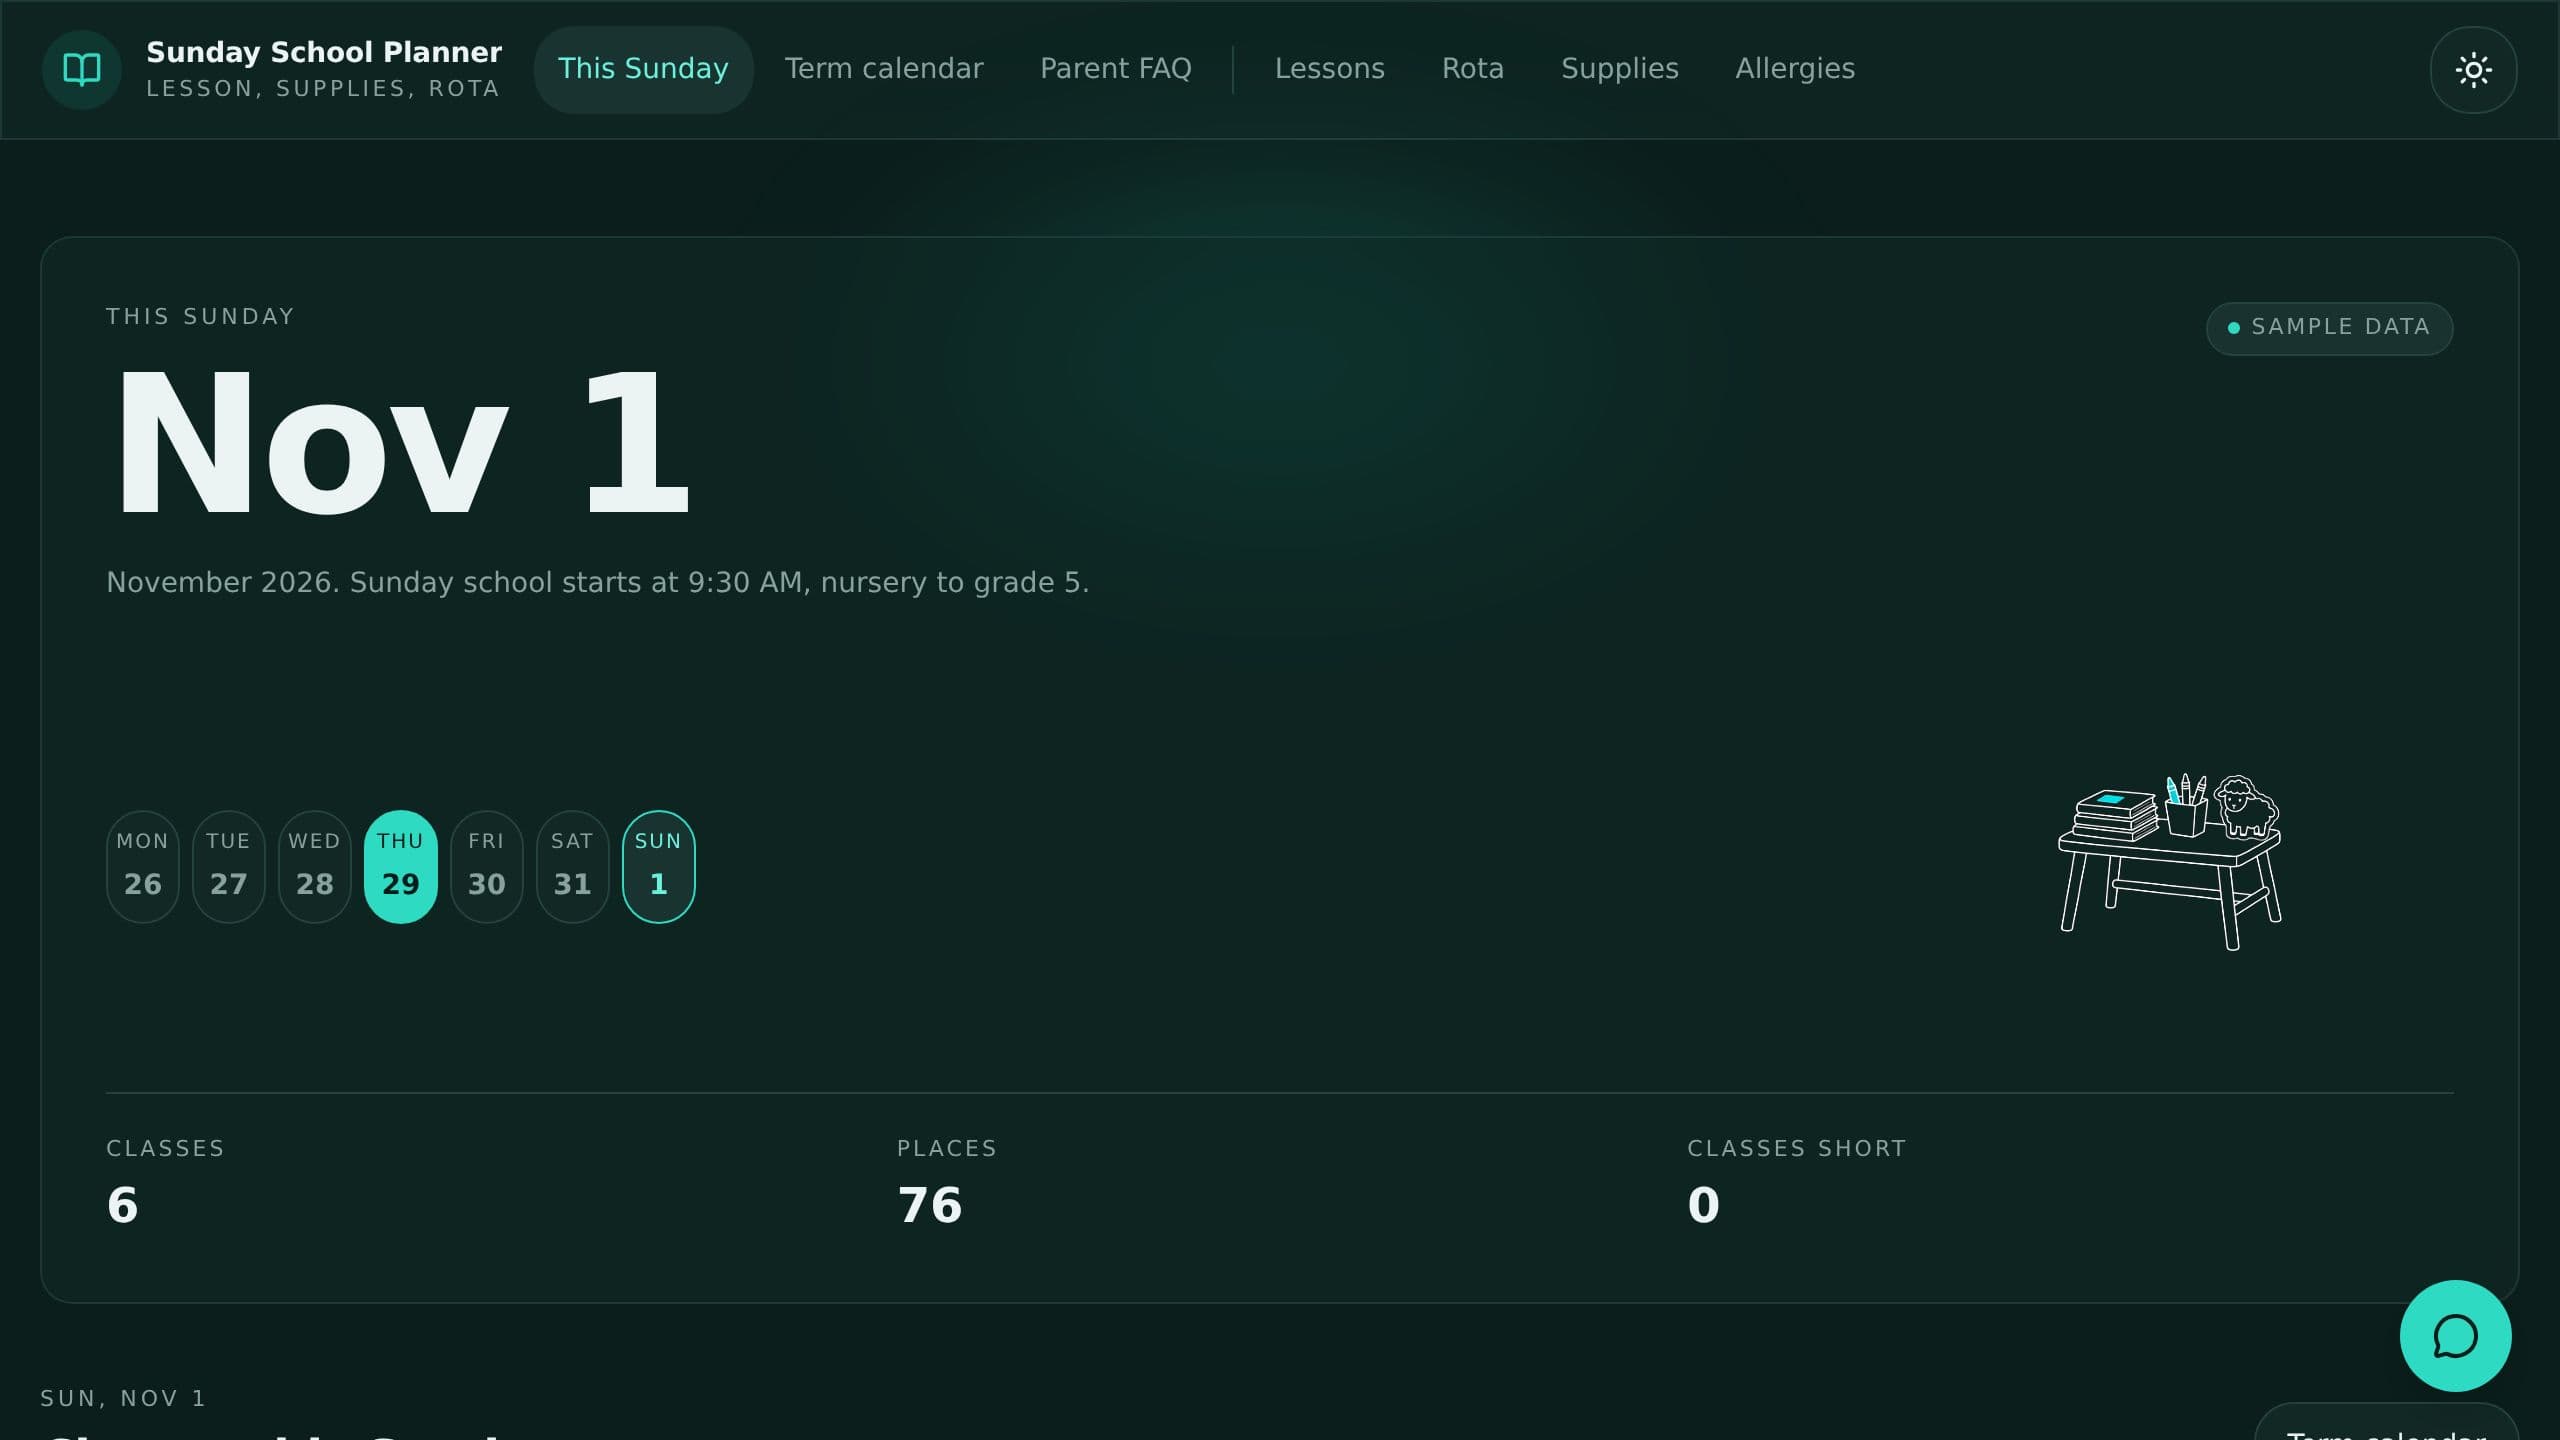Toggle the light/dark theme sun icon
Screen dimensions: 2560x1440
click(2473, 69)
